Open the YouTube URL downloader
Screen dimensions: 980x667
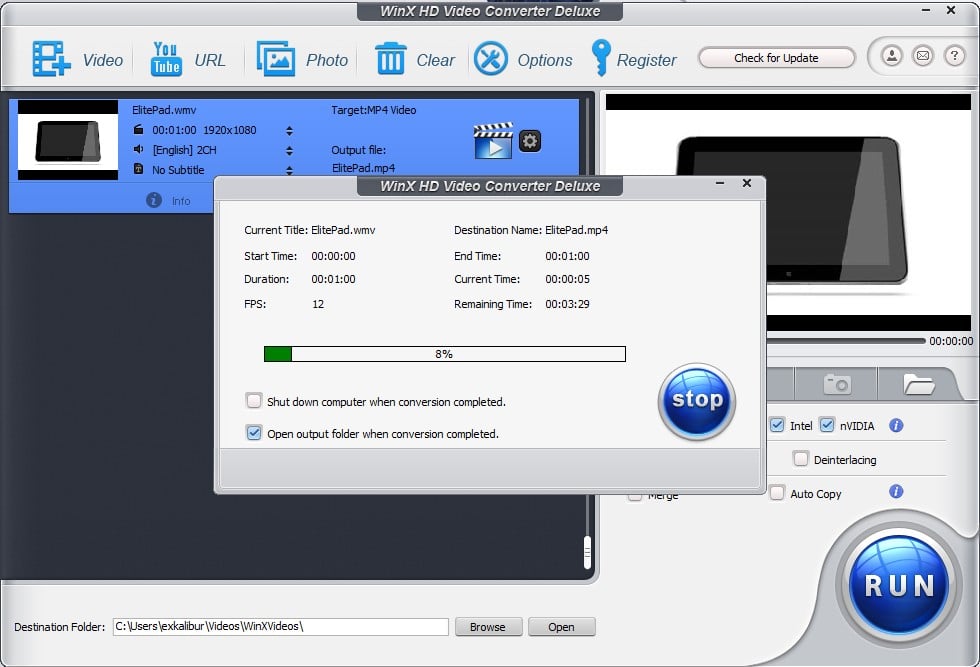point(166,59)
